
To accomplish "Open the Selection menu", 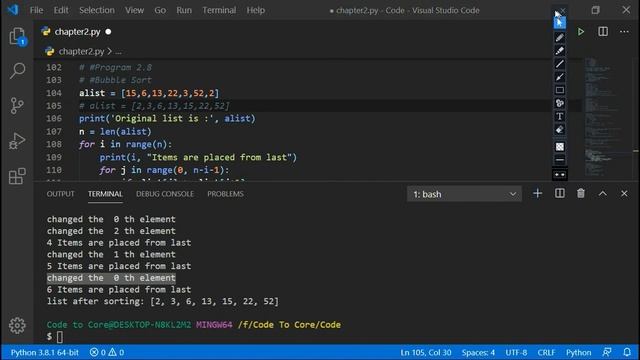I will [97, 10].
